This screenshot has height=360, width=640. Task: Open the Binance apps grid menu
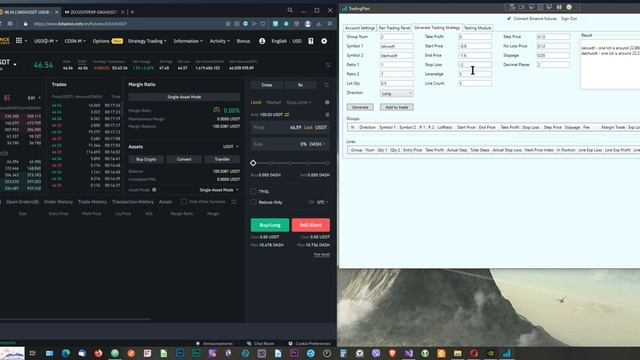click(x=19, y=41)
